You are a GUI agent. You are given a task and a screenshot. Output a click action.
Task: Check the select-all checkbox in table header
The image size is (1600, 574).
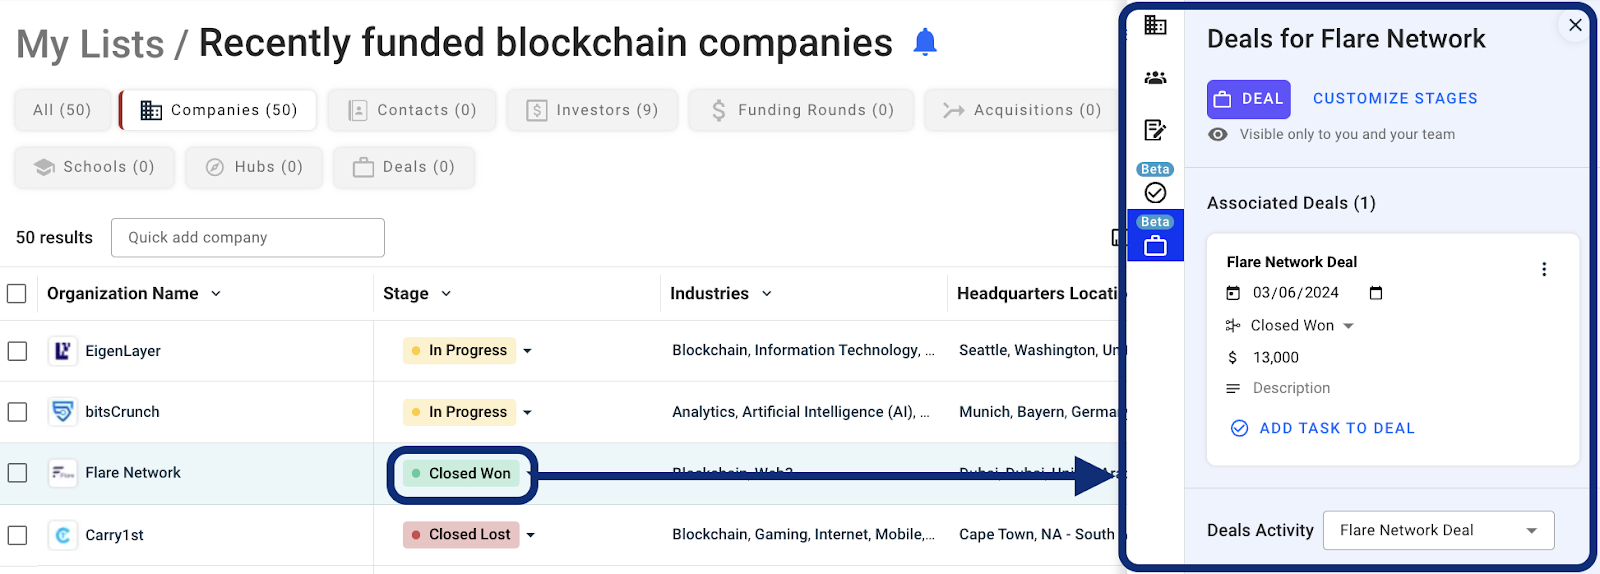click(x=17, y=293)
